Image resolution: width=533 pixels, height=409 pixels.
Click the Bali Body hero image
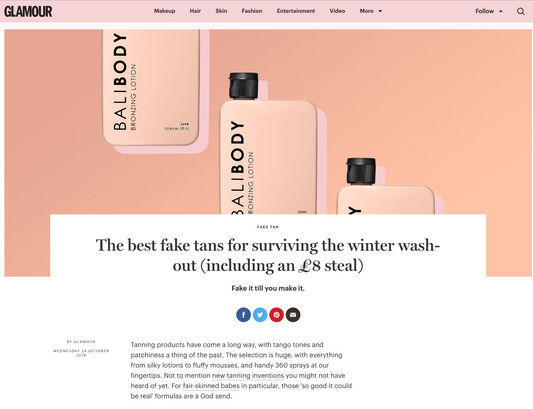coord(268,122)
